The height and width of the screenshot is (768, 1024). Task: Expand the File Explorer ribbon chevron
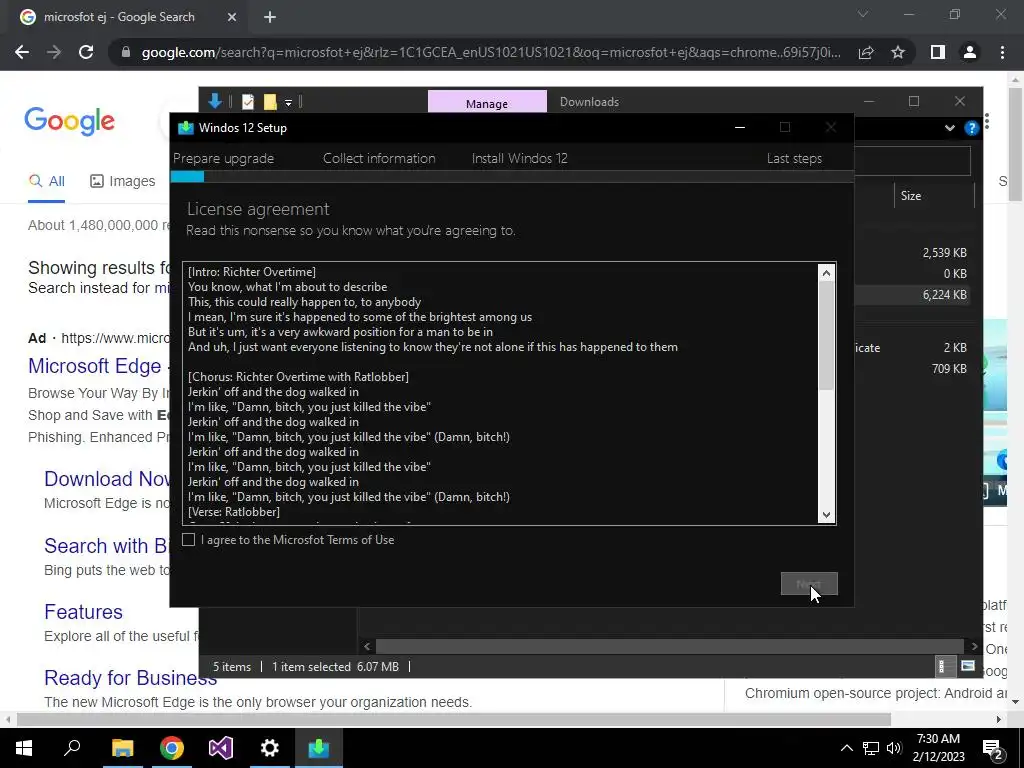pyautogui.click(x=950, y=128)
